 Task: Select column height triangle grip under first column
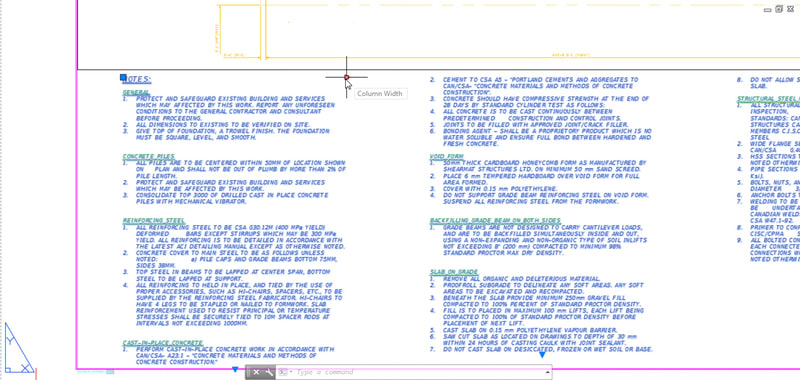point(235,369)
